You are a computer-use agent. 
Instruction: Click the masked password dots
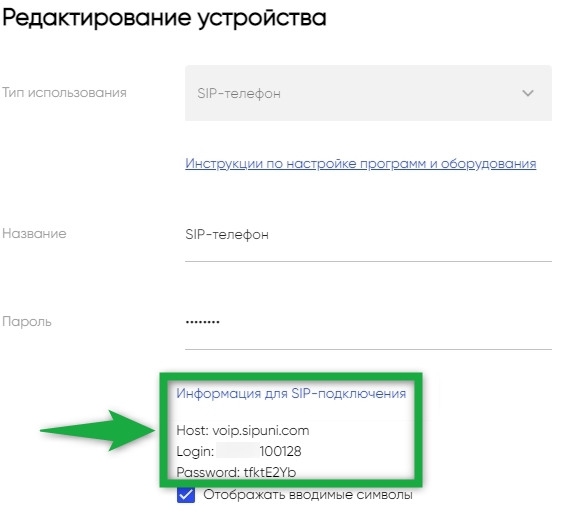coord(202,322)
